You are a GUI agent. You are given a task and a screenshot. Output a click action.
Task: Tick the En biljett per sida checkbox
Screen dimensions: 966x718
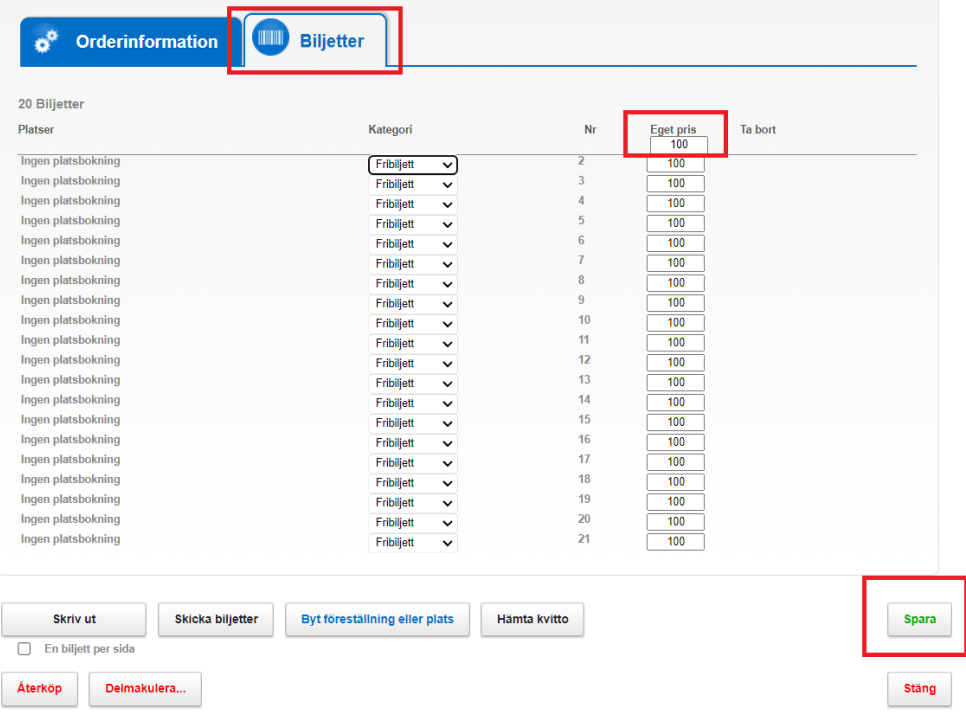pos(24,648)
